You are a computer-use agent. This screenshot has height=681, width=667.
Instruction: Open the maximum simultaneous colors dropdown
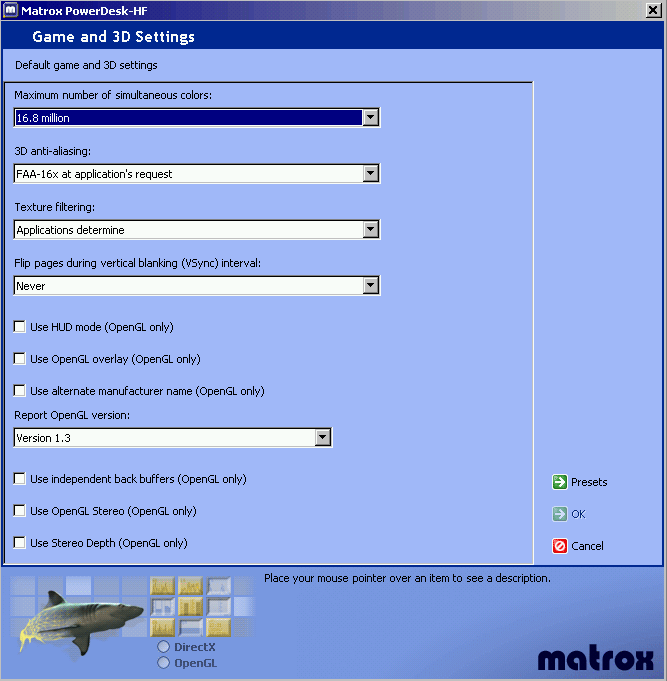pyautogui.click(x=371, y=118)
